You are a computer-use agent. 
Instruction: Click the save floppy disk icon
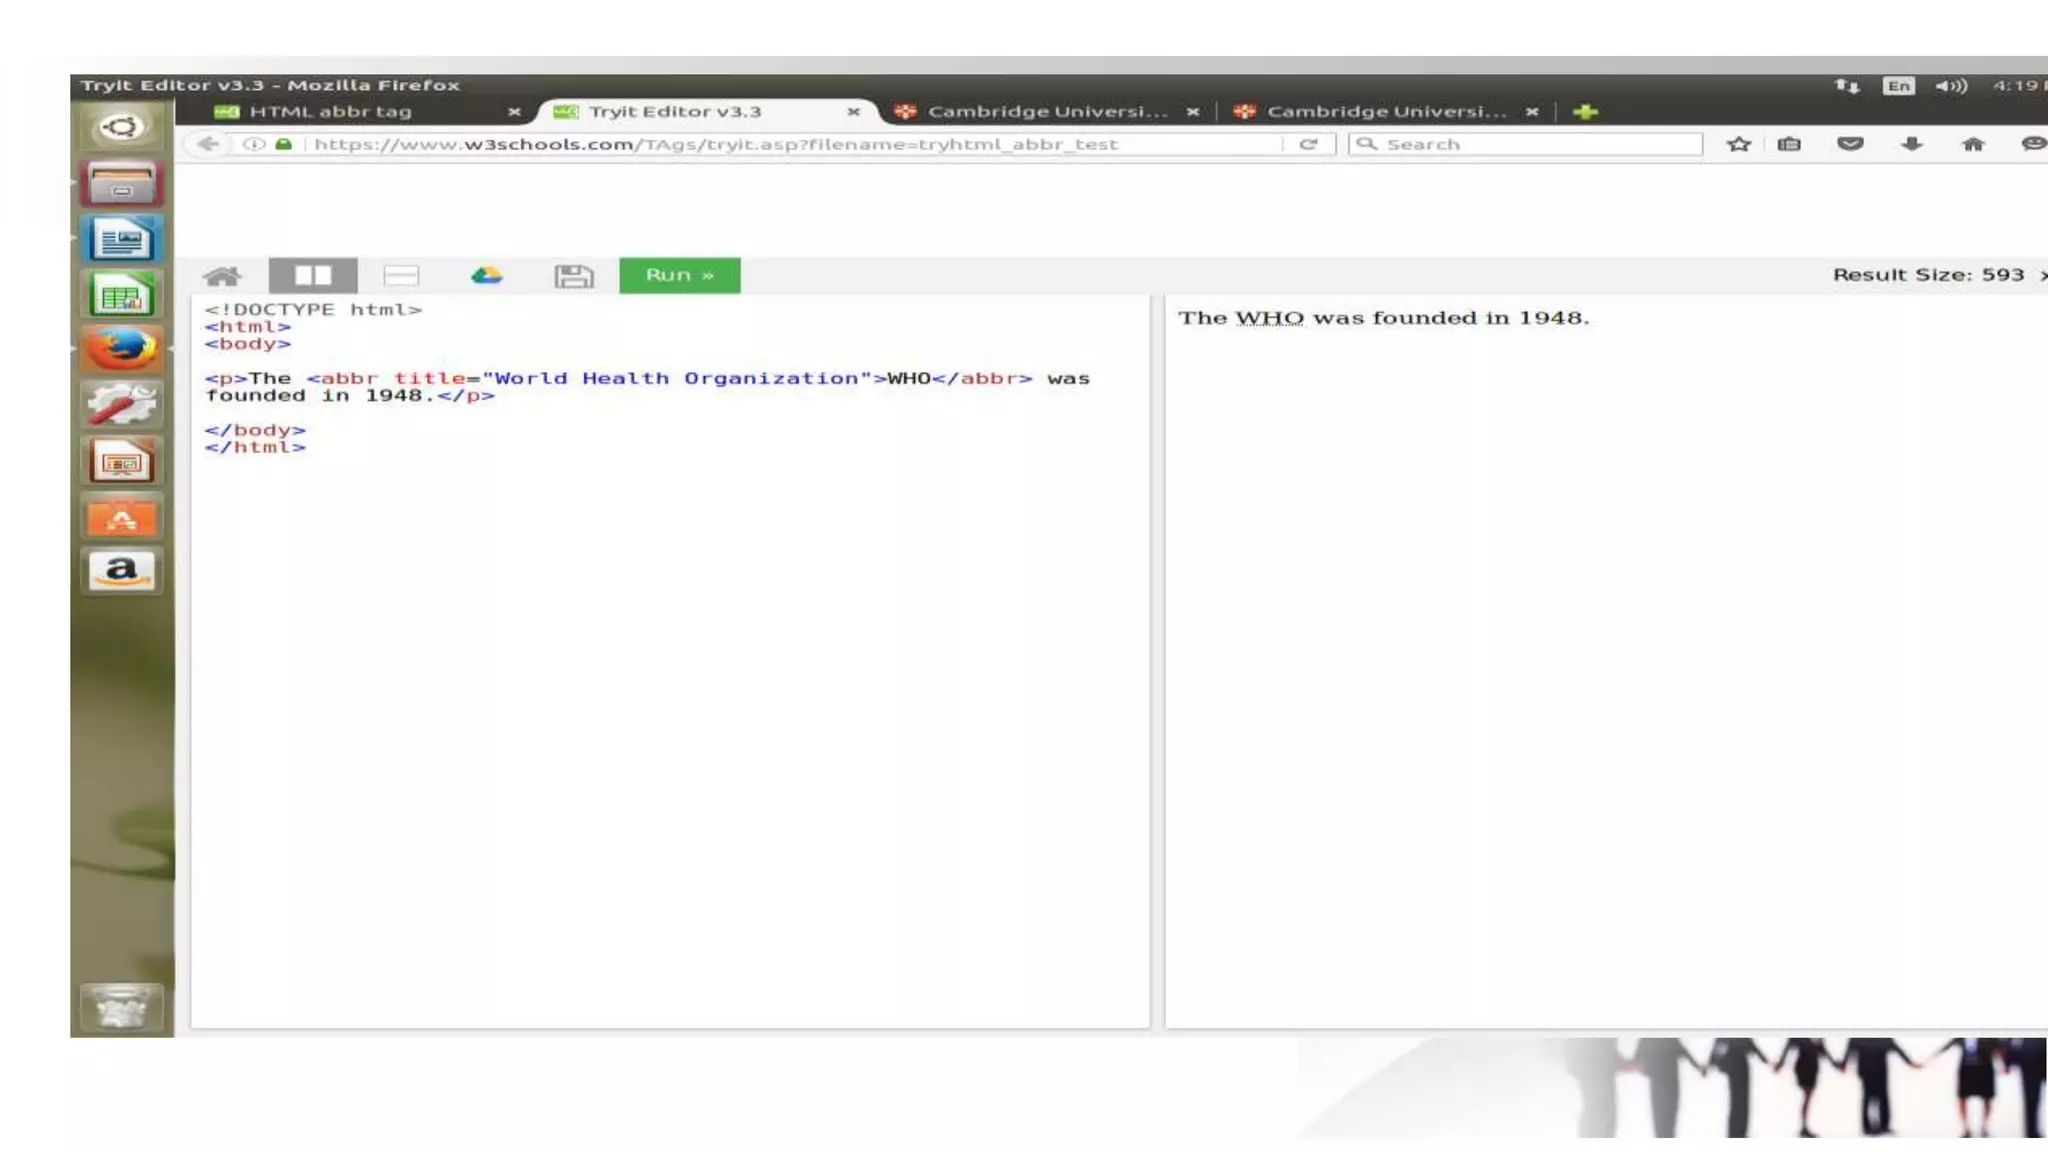pos(573,276)
